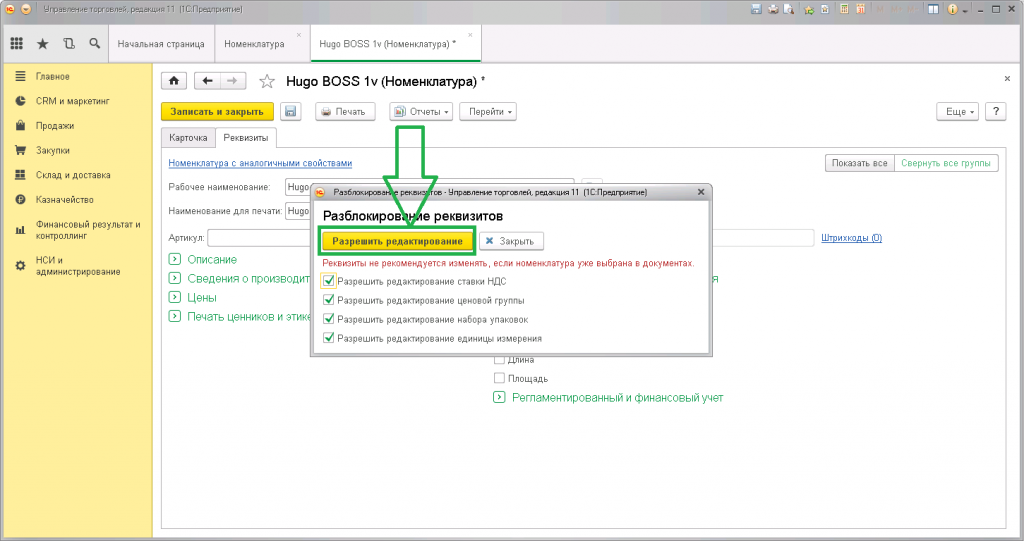Open the CRM и маркетинг section
This screenshot has height=541, width=1024.
click(72, 101)
